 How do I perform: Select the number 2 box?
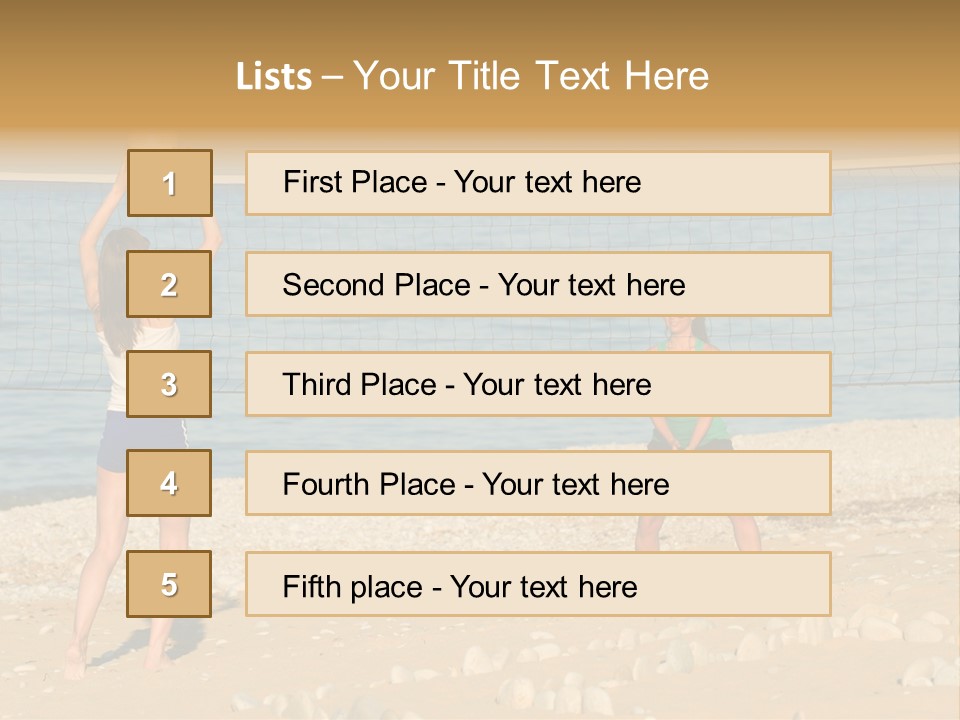click(170, 284)
